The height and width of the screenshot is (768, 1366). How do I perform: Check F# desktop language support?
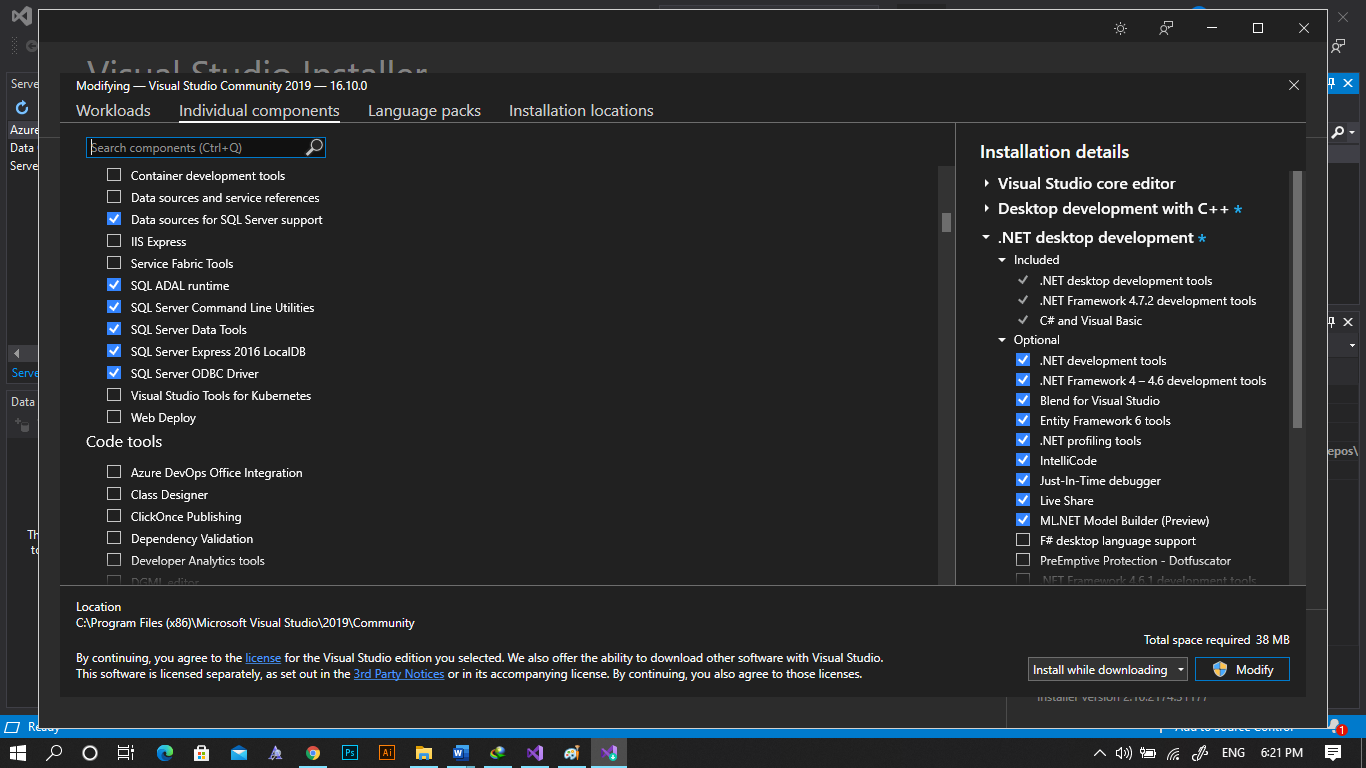pos(1023,540)
